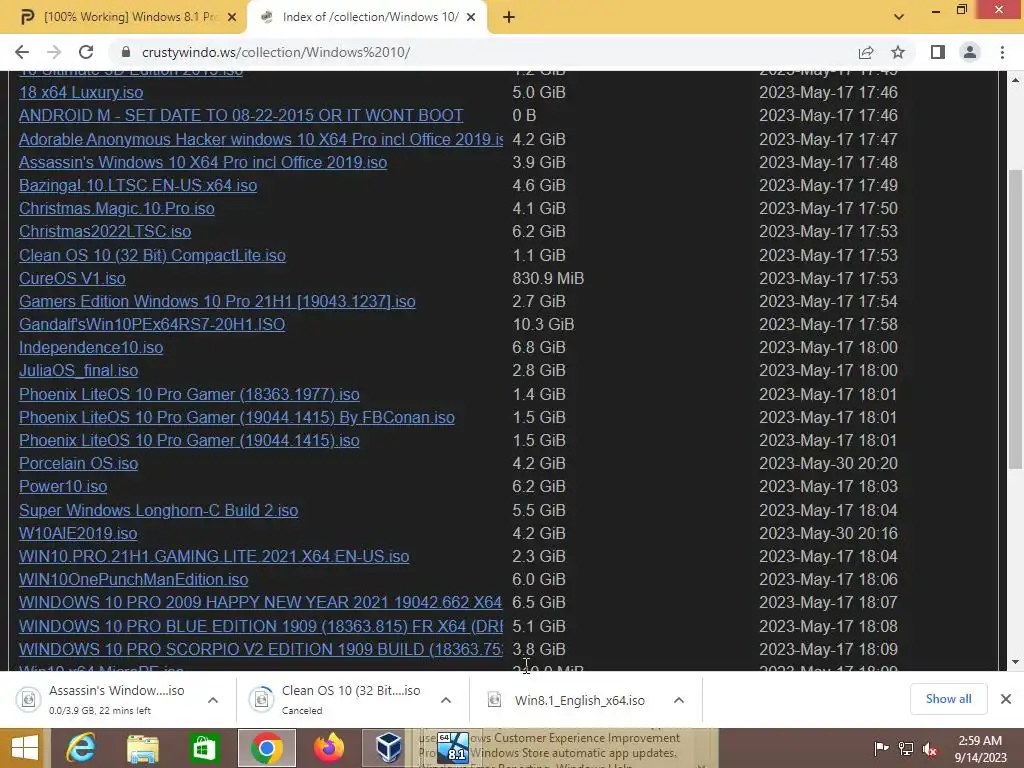
Task: Open WINDOWS 10 PRO 2009 HAPPY NEW YEAR link
Action: tap(261, 603)
